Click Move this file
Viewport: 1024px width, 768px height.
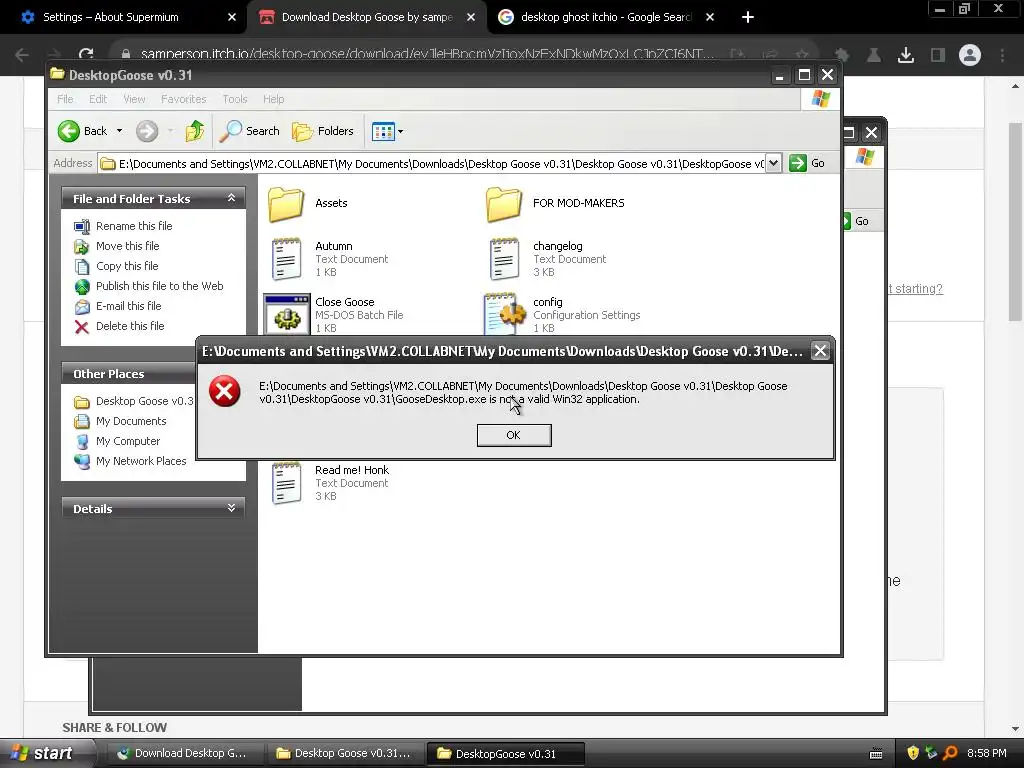(127, 246)
